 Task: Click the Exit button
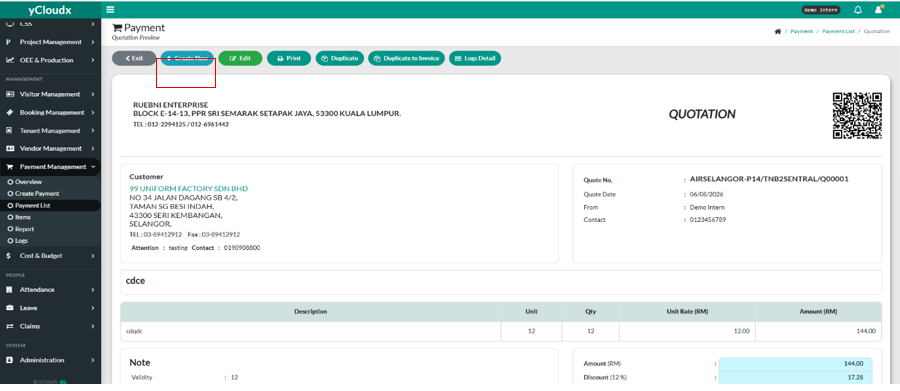tap(134, 59)
